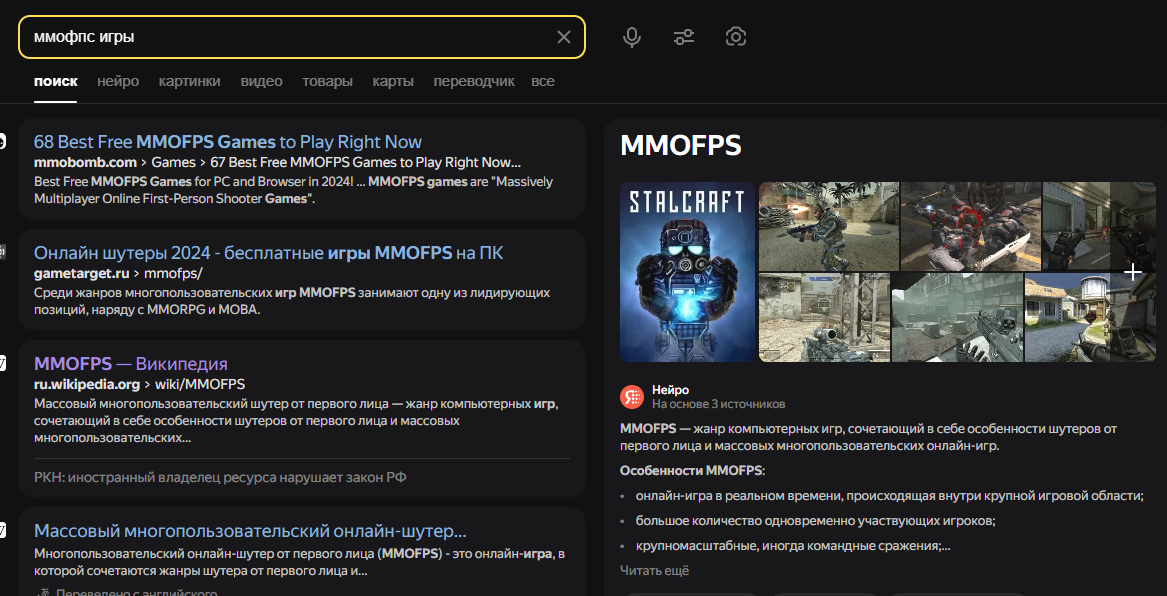The image size is (1167, 596).
Task: Visit the gametarget.ru site link
Action: pyautogui.click(x=82, y=273)
